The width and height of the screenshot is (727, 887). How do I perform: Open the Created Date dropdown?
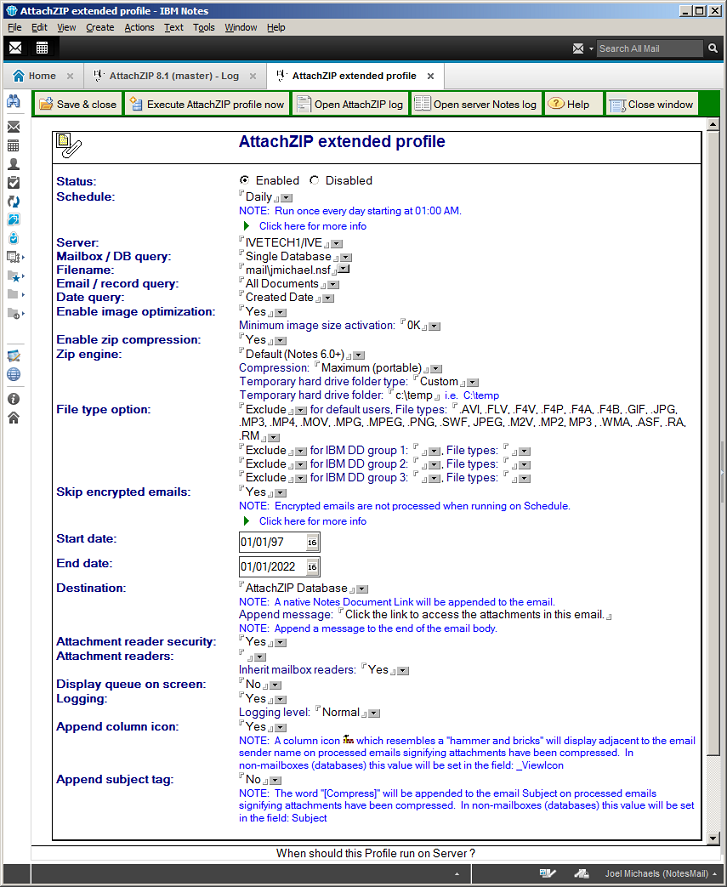click(x=328, y=298)
